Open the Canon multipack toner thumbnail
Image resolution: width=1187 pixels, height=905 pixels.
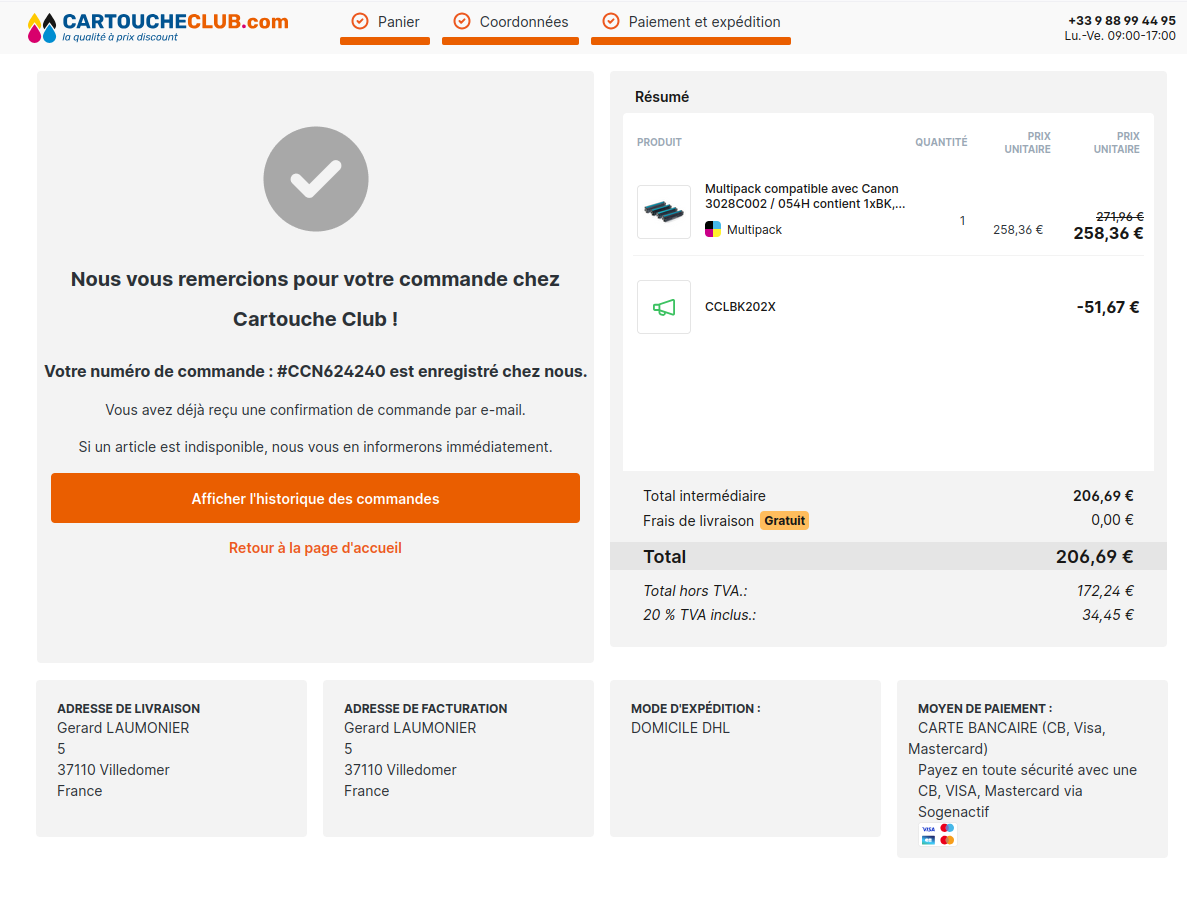(664, 212)
